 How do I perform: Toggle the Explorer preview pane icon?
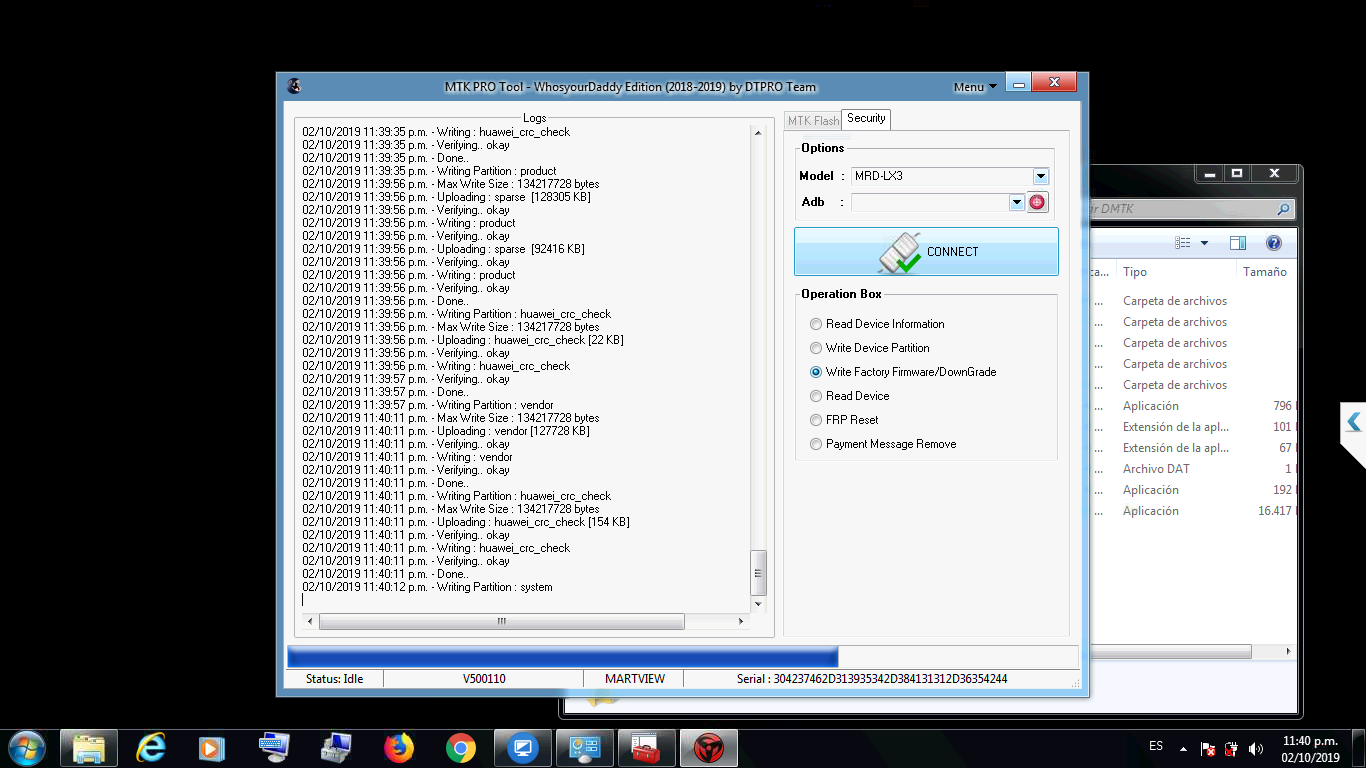coord(1238,243)
